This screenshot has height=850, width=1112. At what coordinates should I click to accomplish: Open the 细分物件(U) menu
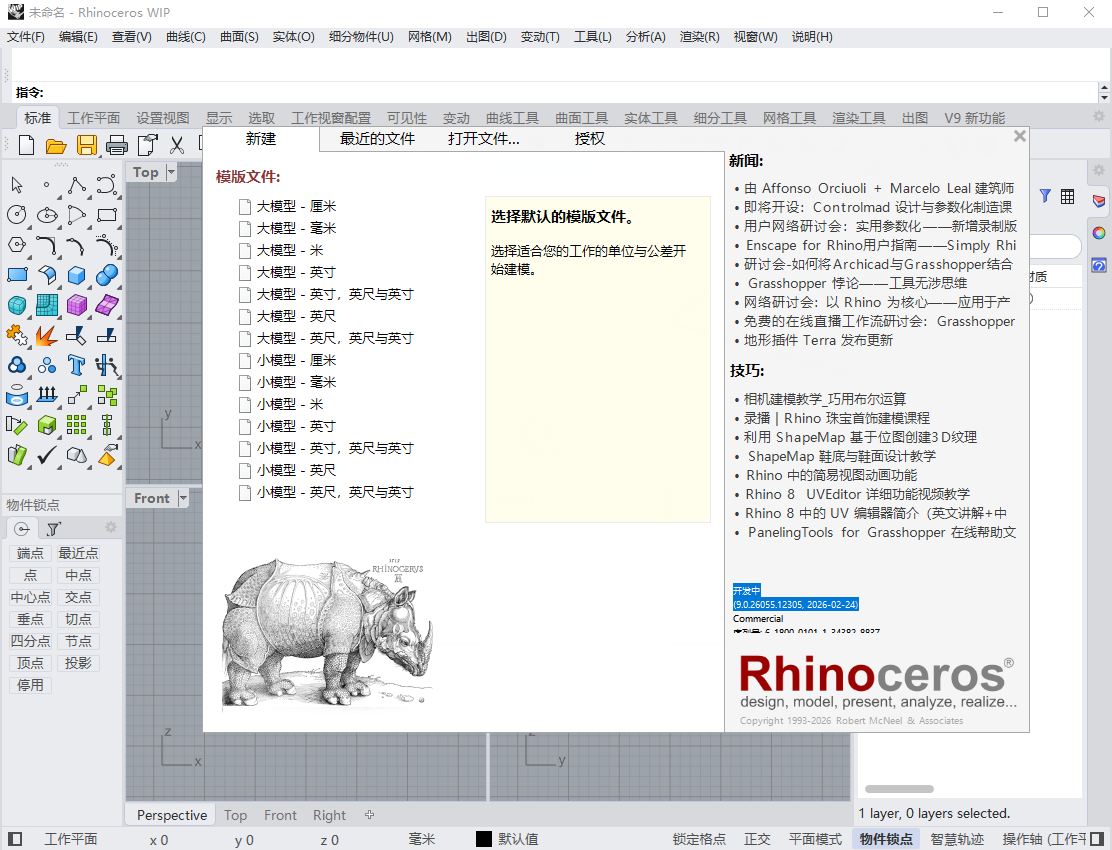[x=361, y=37]
